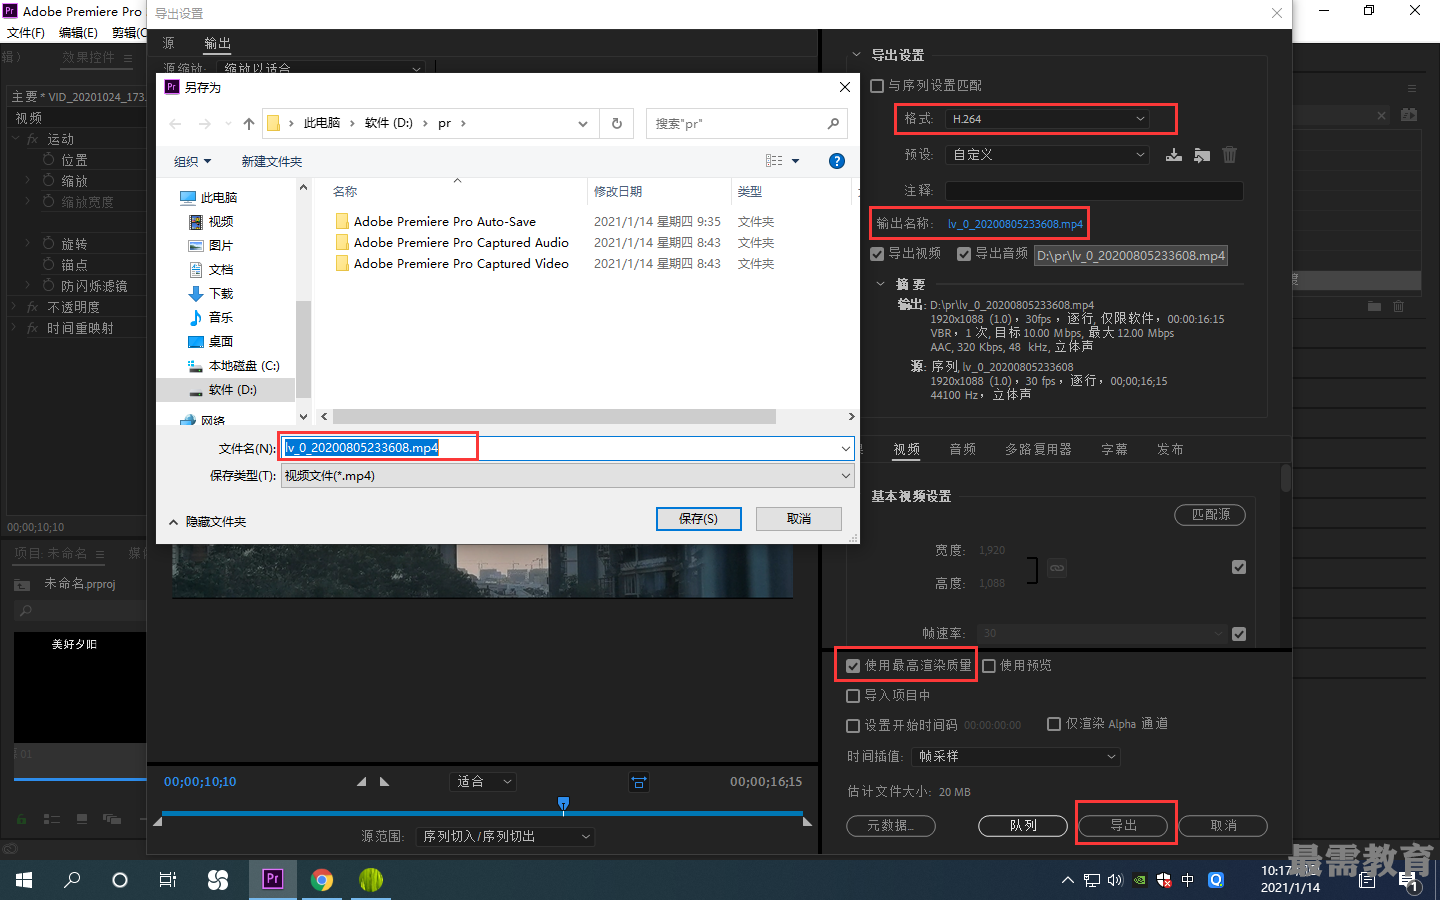Toggle the checkbox beside 帧速率
The height and width of the screenshot is (900, 1440).
coord(1239,634)
